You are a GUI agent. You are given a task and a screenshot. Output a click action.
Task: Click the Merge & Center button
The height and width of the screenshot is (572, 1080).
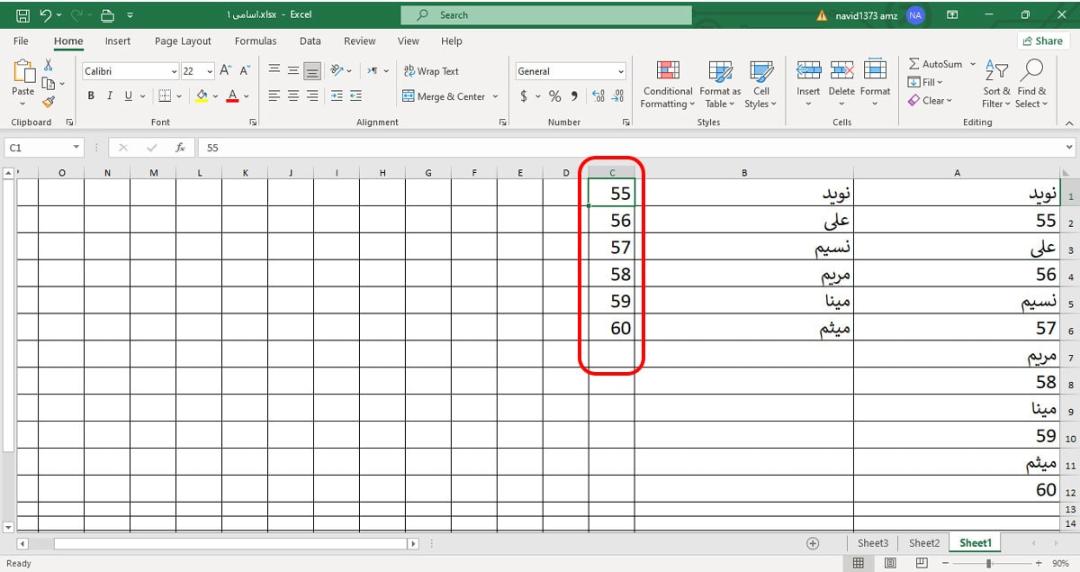pyautogui.click(x=450, y=96)
